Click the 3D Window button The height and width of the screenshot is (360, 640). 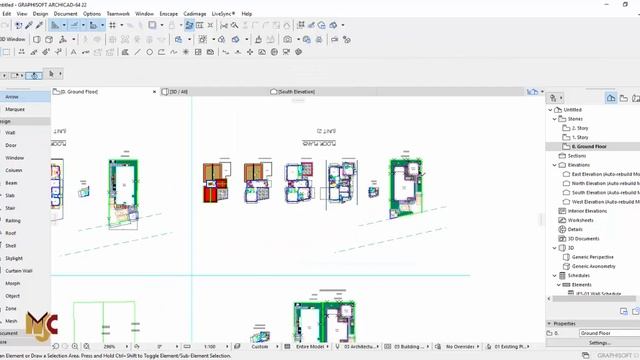(x=13, y=39)
